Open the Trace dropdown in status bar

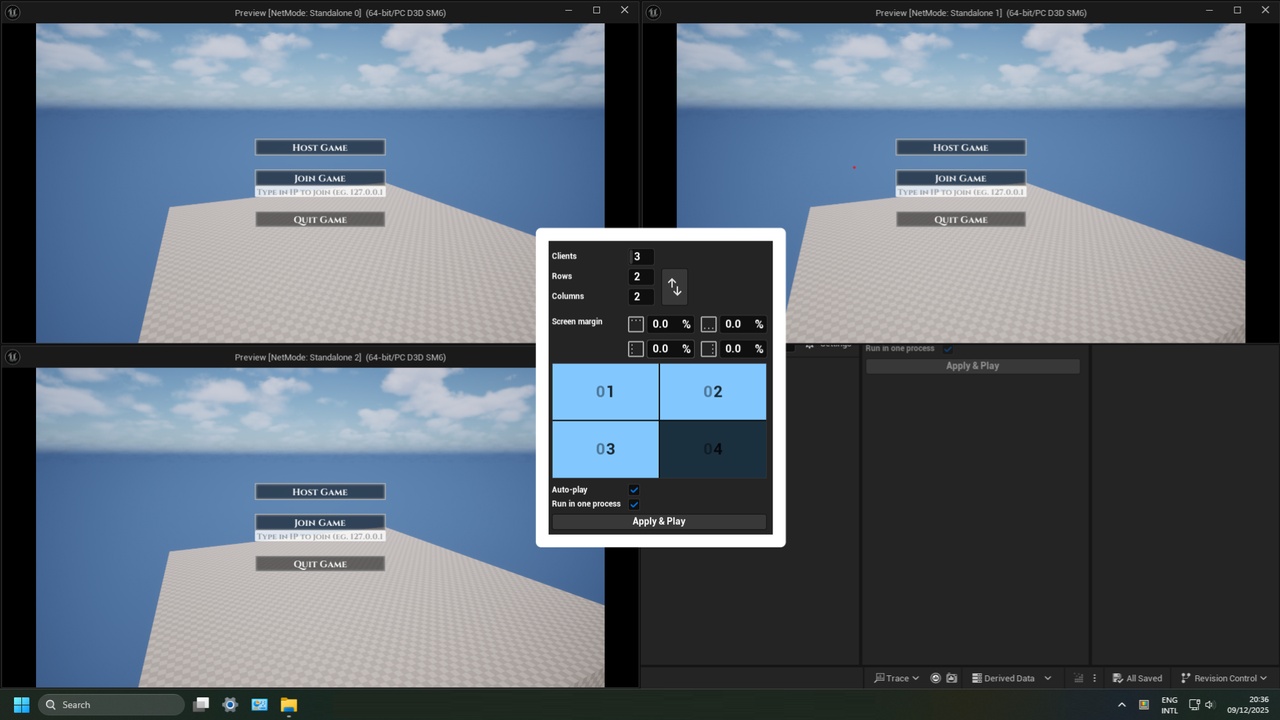coord(896,678)
